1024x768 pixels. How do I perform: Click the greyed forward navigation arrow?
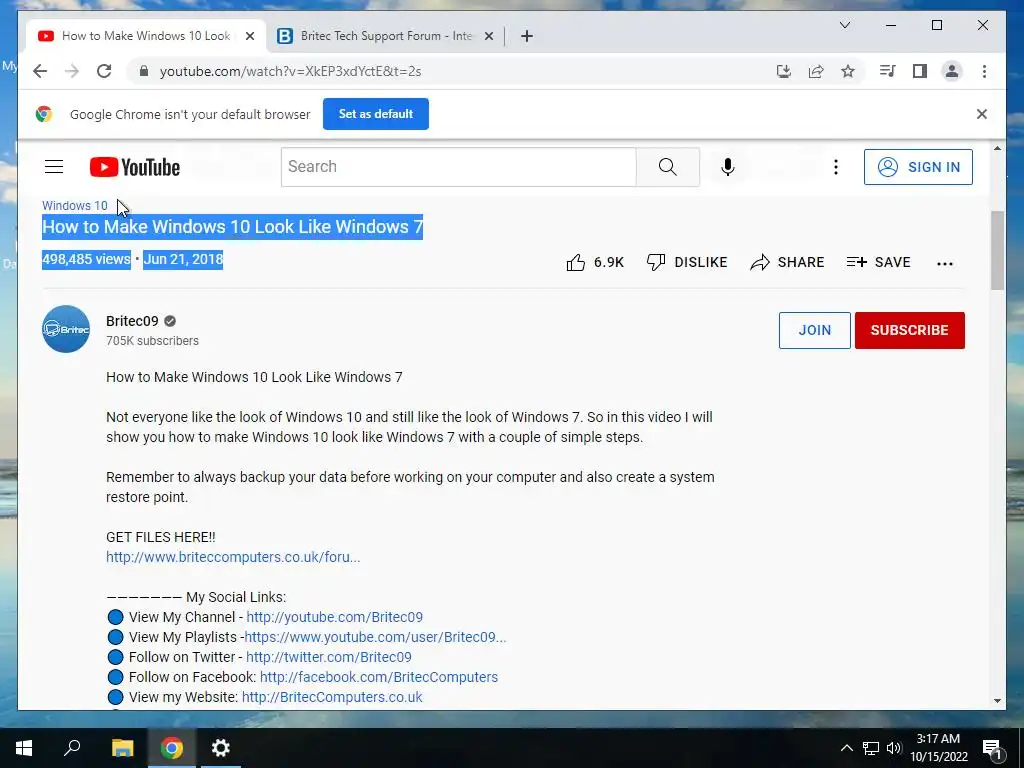[72, 71]
